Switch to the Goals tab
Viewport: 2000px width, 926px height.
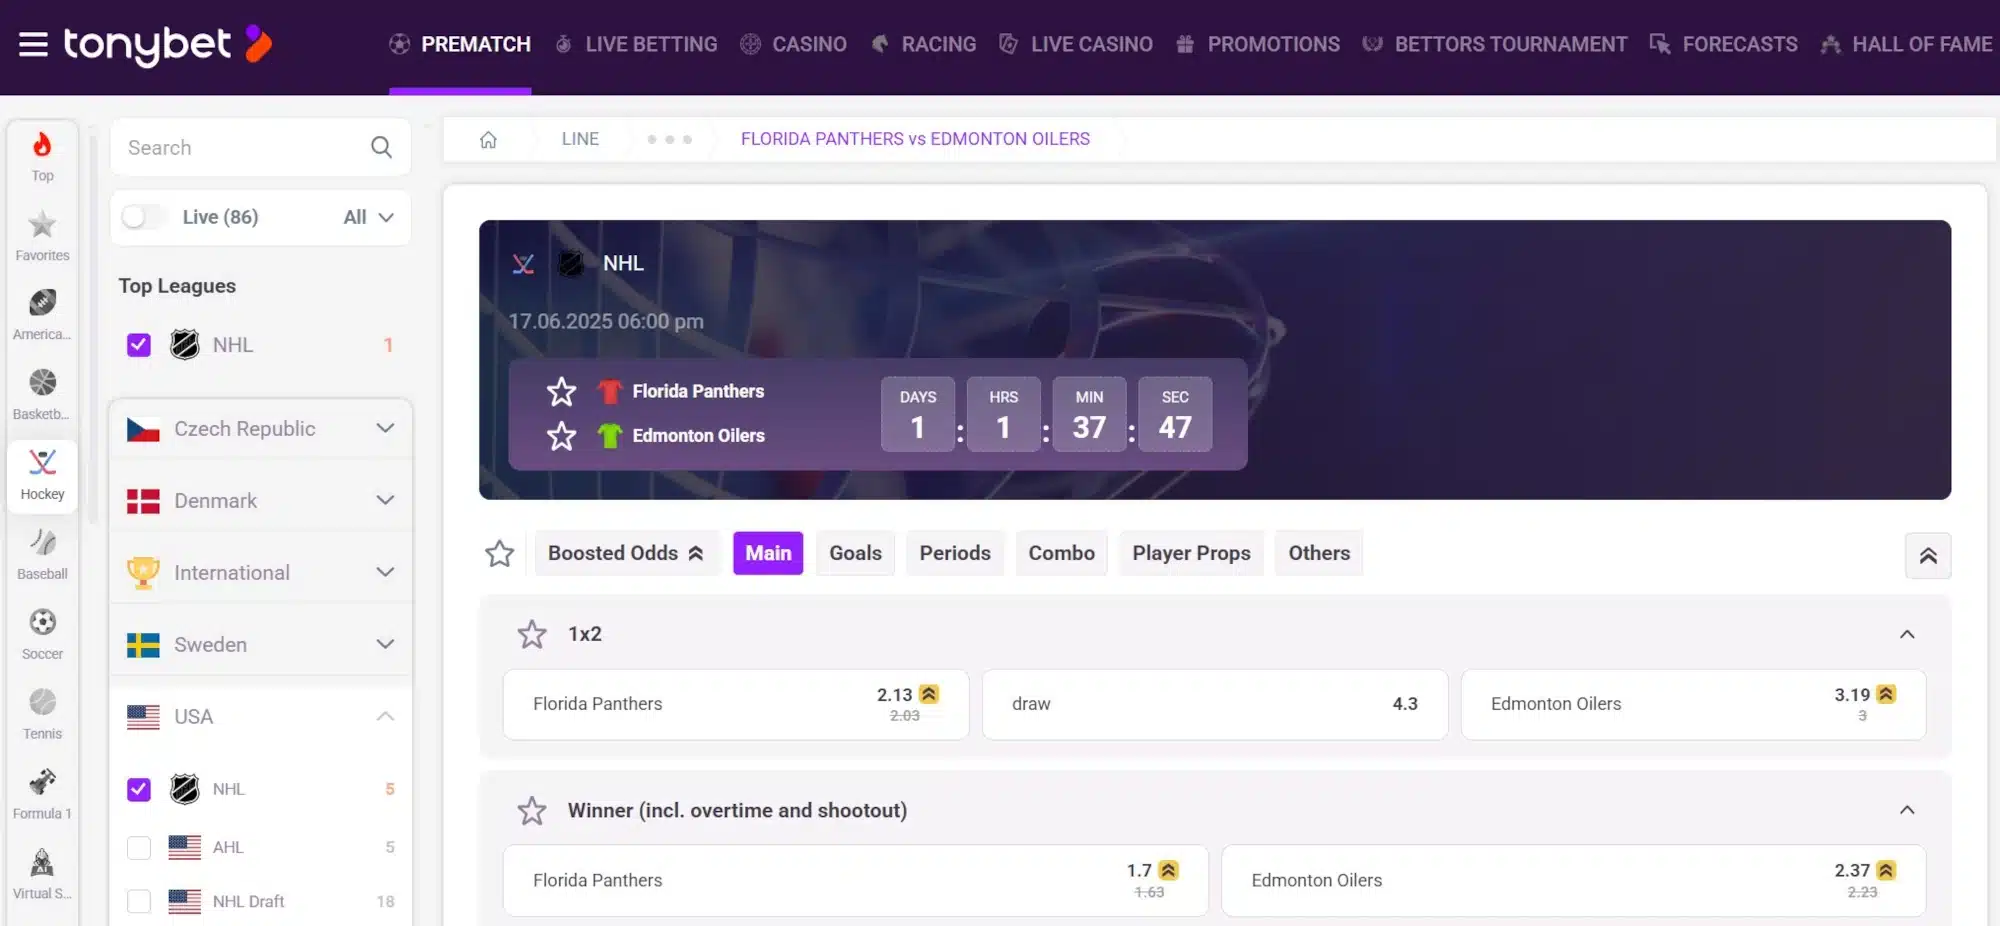[856, 554]
